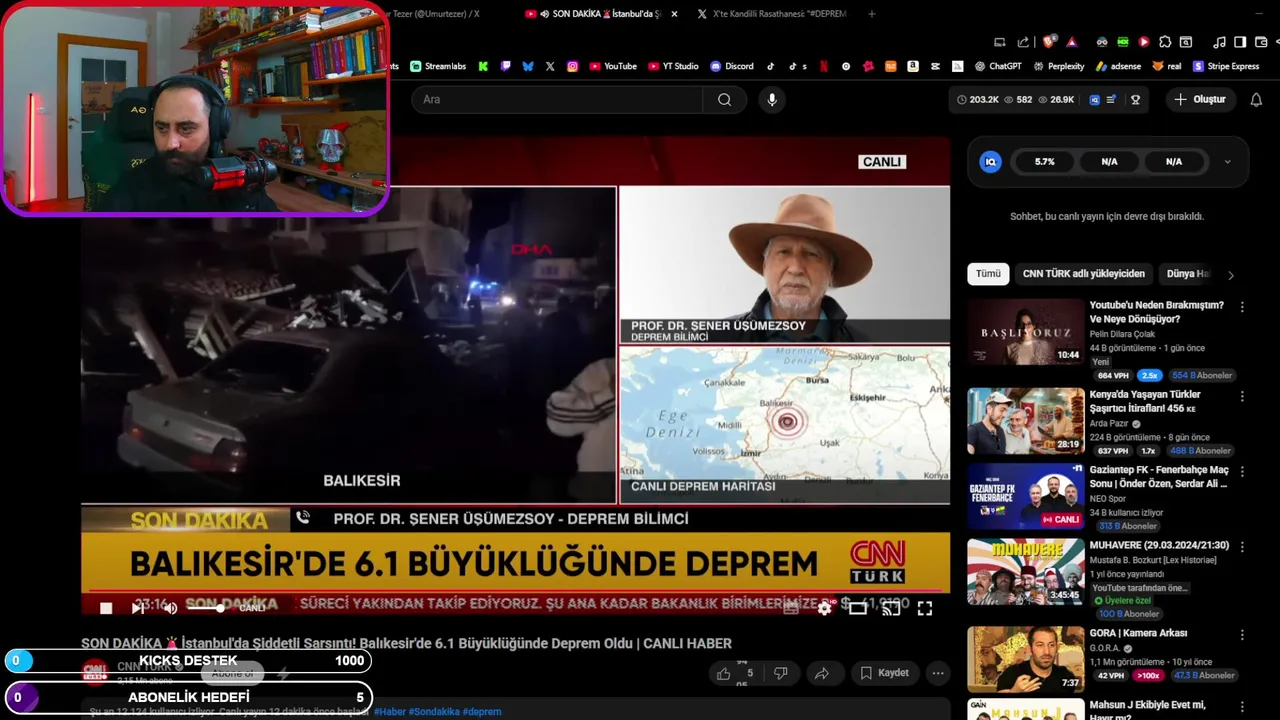The width and height of the screenshot is (1280, 720).
Task: Open the ChatGPT bookmark
Action: [998, 66]
